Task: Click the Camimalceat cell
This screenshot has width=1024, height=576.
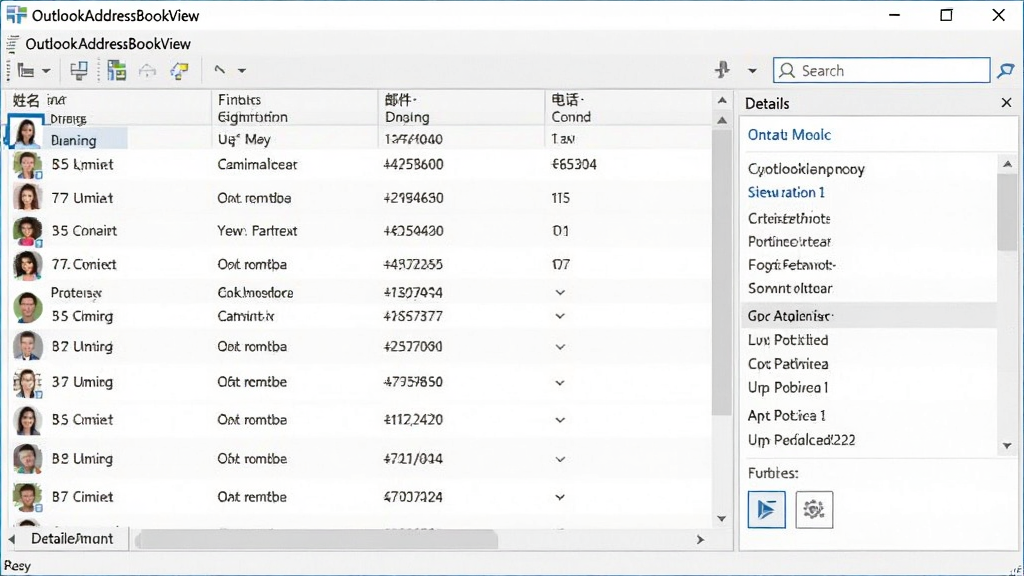Action: 257,165
